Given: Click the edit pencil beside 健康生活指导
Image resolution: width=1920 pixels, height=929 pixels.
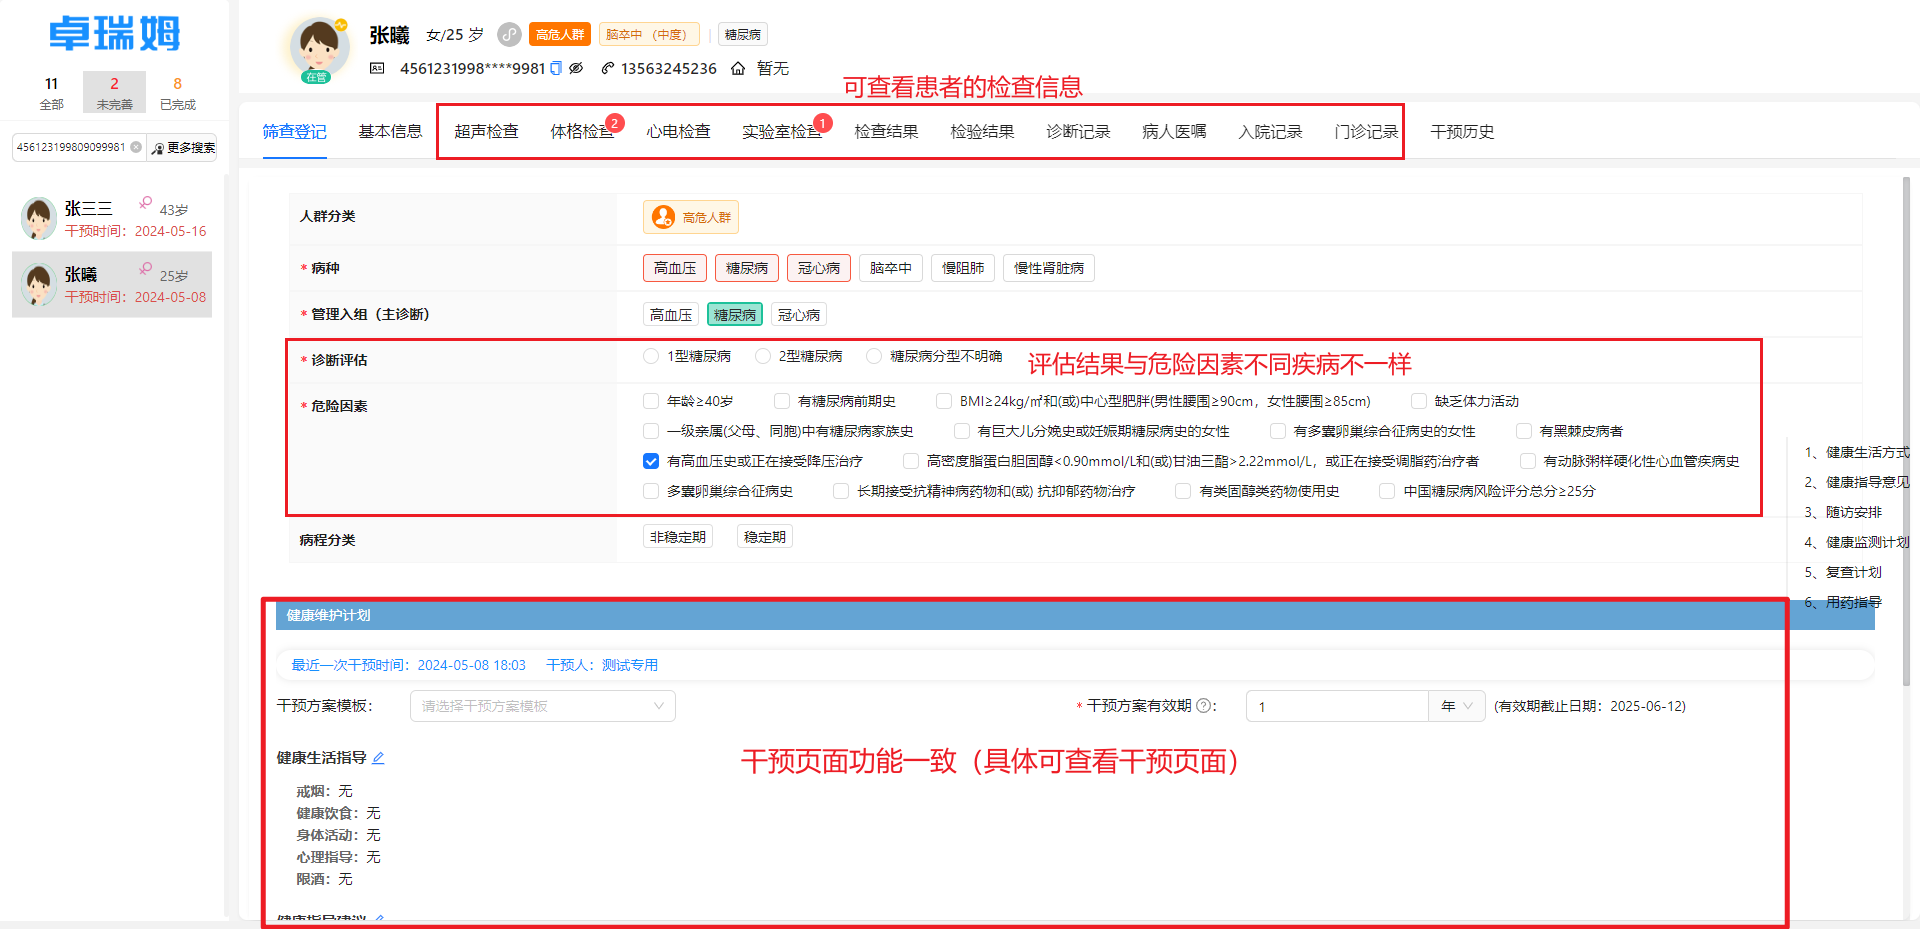Looking at the screenshot, I should pos(378,758).
